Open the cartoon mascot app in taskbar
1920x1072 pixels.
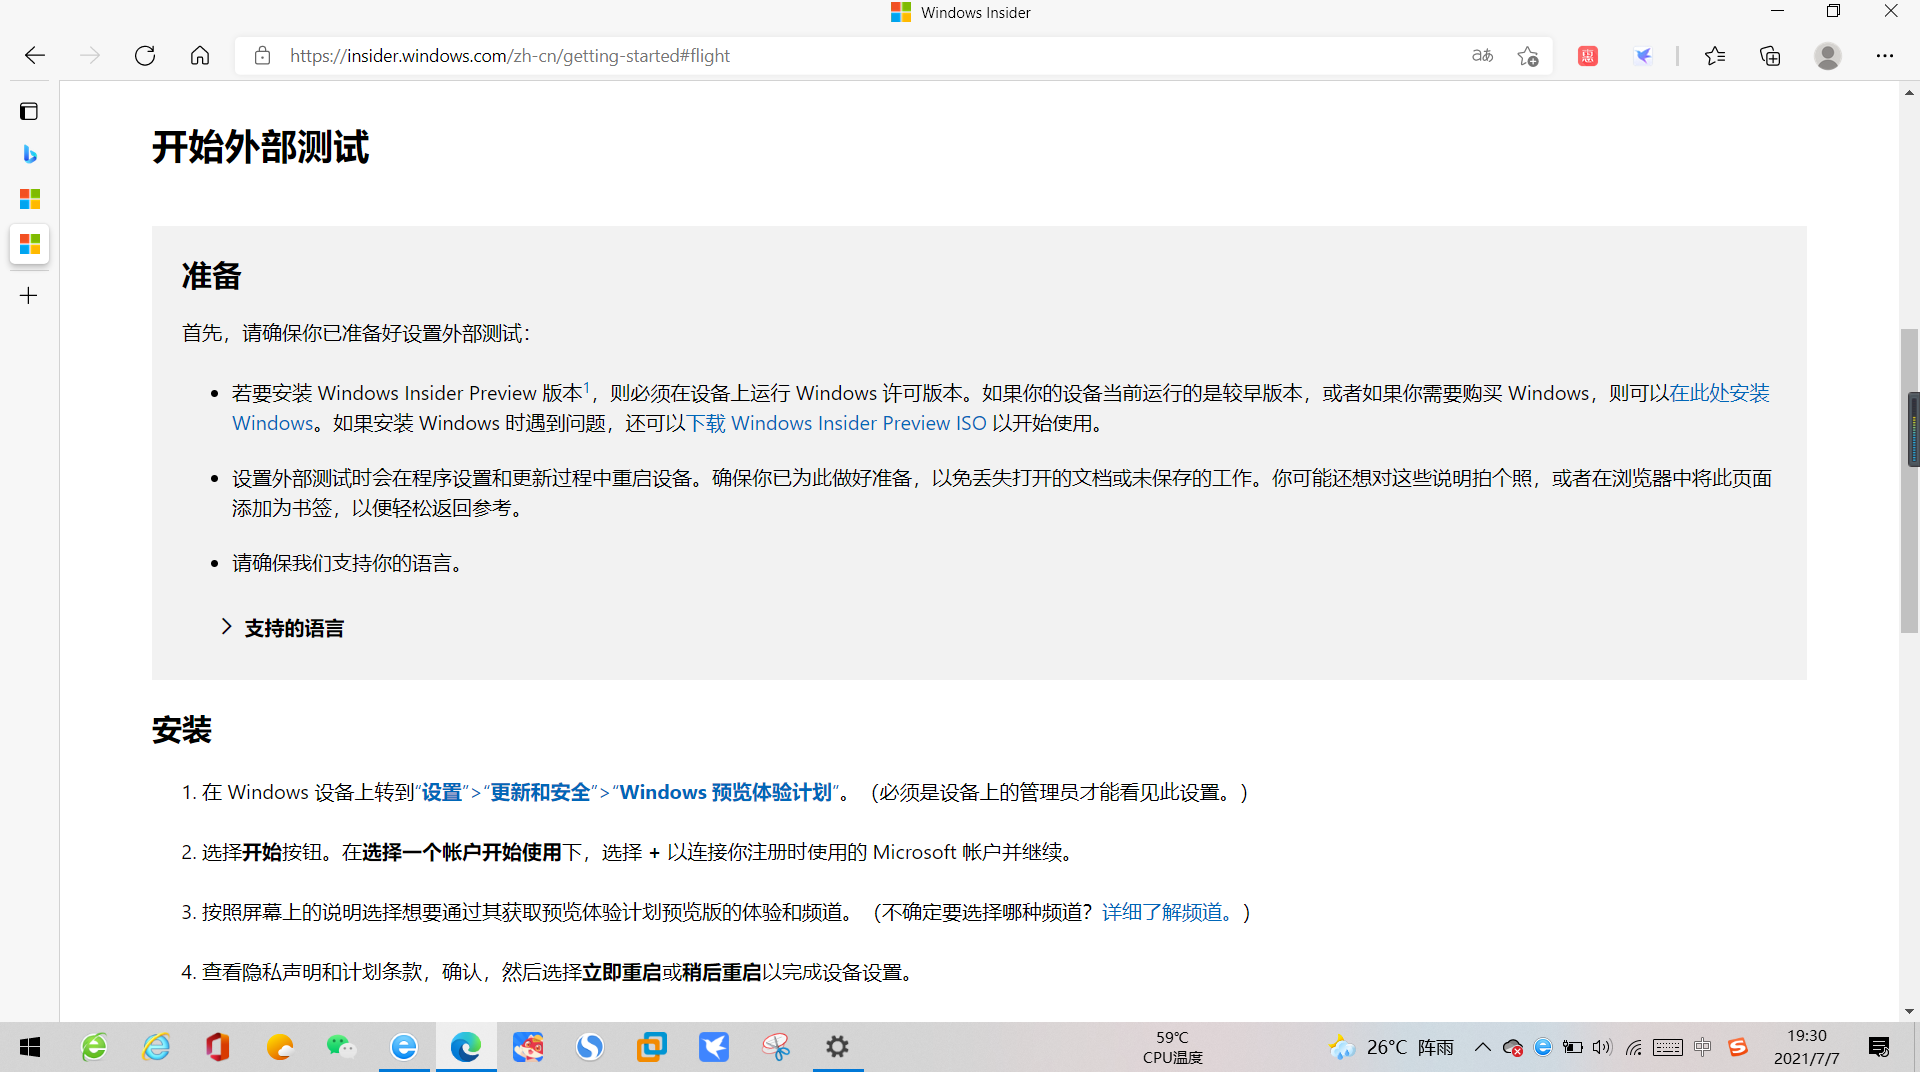coord(528,1047)
